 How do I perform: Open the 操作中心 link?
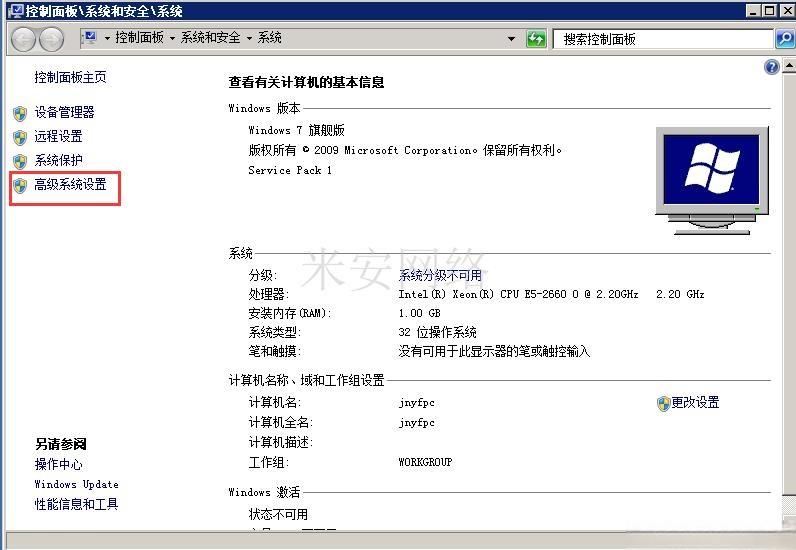click(x=58, y=465)
